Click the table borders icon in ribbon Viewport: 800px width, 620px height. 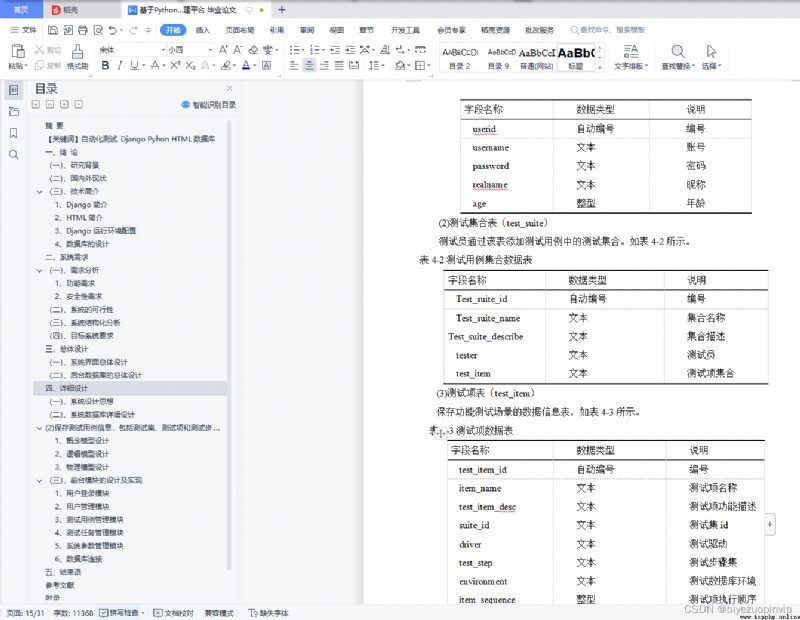tap(420, 65)
